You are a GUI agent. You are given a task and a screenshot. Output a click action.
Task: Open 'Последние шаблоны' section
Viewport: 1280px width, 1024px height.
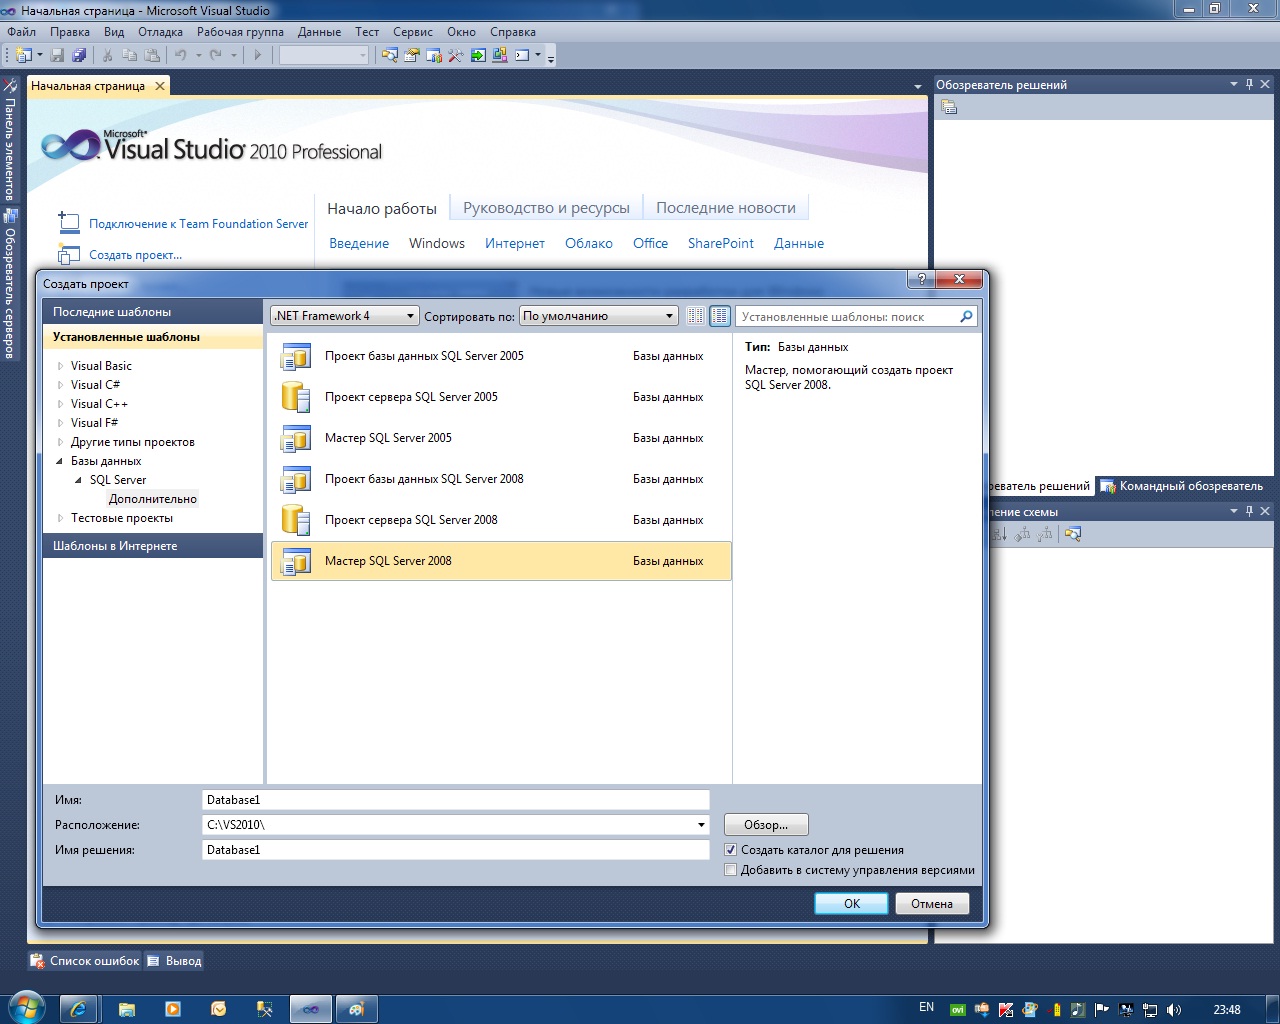coord(153,312)
